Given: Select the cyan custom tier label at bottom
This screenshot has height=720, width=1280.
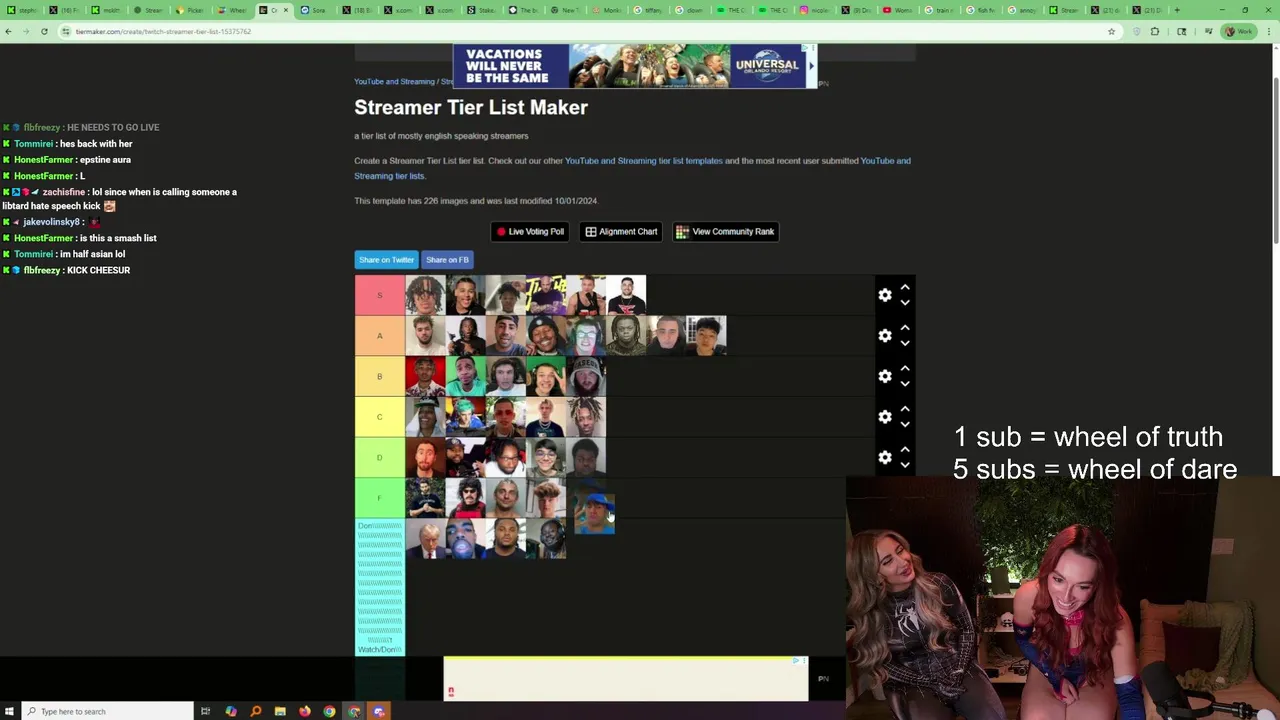Looking at the screenshot, I should click(x=379, y=587).
